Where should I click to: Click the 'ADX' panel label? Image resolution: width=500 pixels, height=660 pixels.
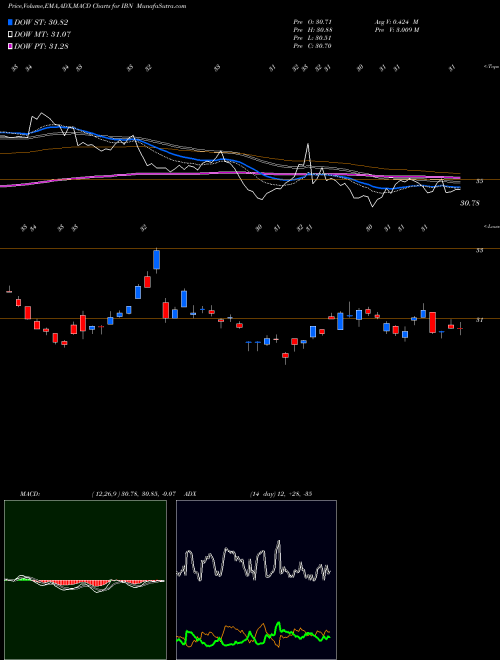point(191,494)
